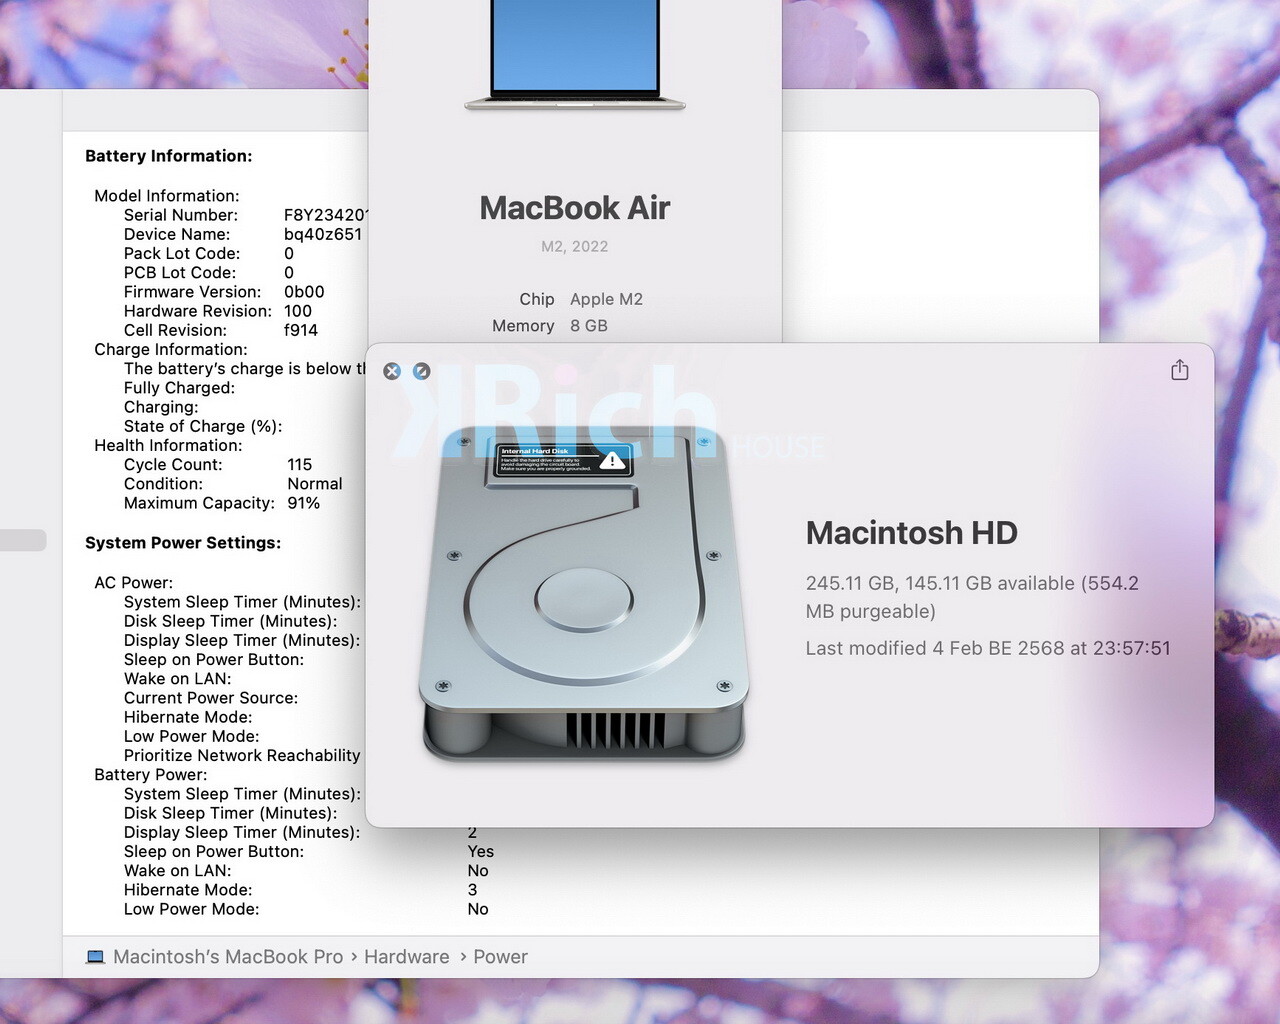Click the share icon in the Quick Look window
This screenshot has height=1024, width=1280.
[1180, 370]
